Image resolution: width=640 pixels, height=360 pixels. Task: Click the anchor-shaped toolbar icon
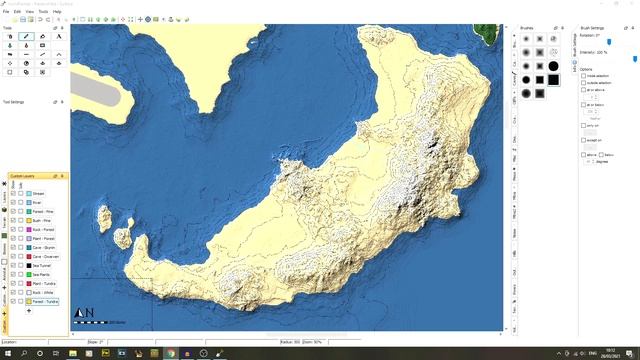pyautogui.click(x=171, y=20)
